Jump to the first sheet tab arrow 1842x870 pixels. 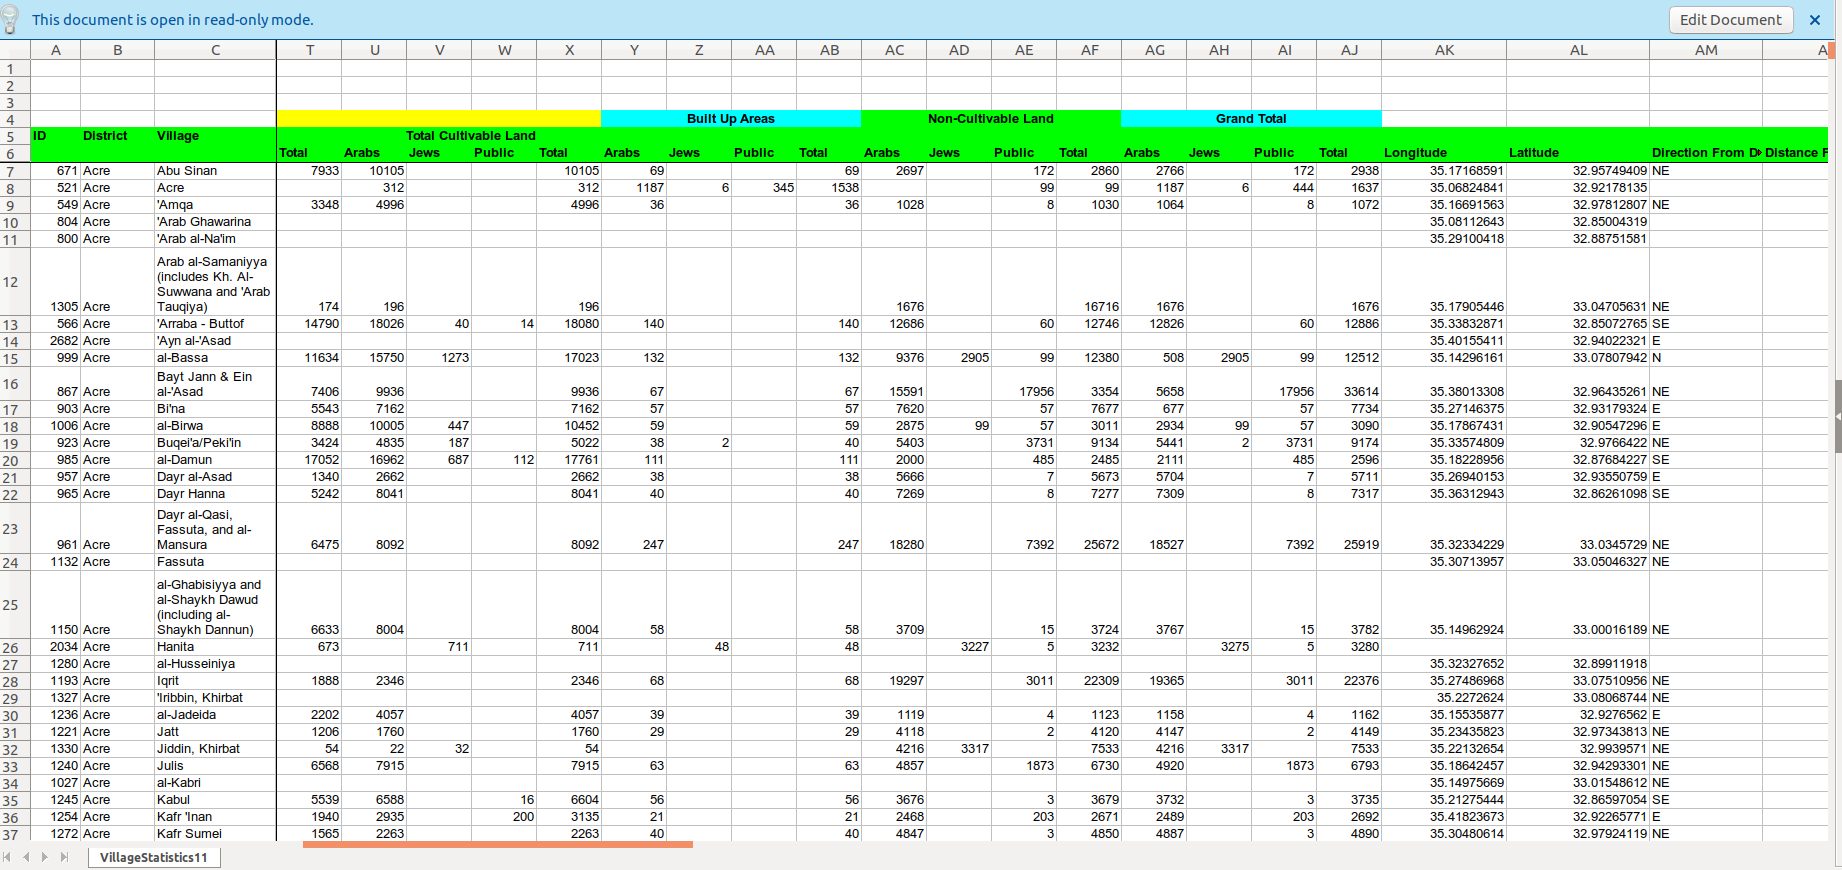(7, 857)
